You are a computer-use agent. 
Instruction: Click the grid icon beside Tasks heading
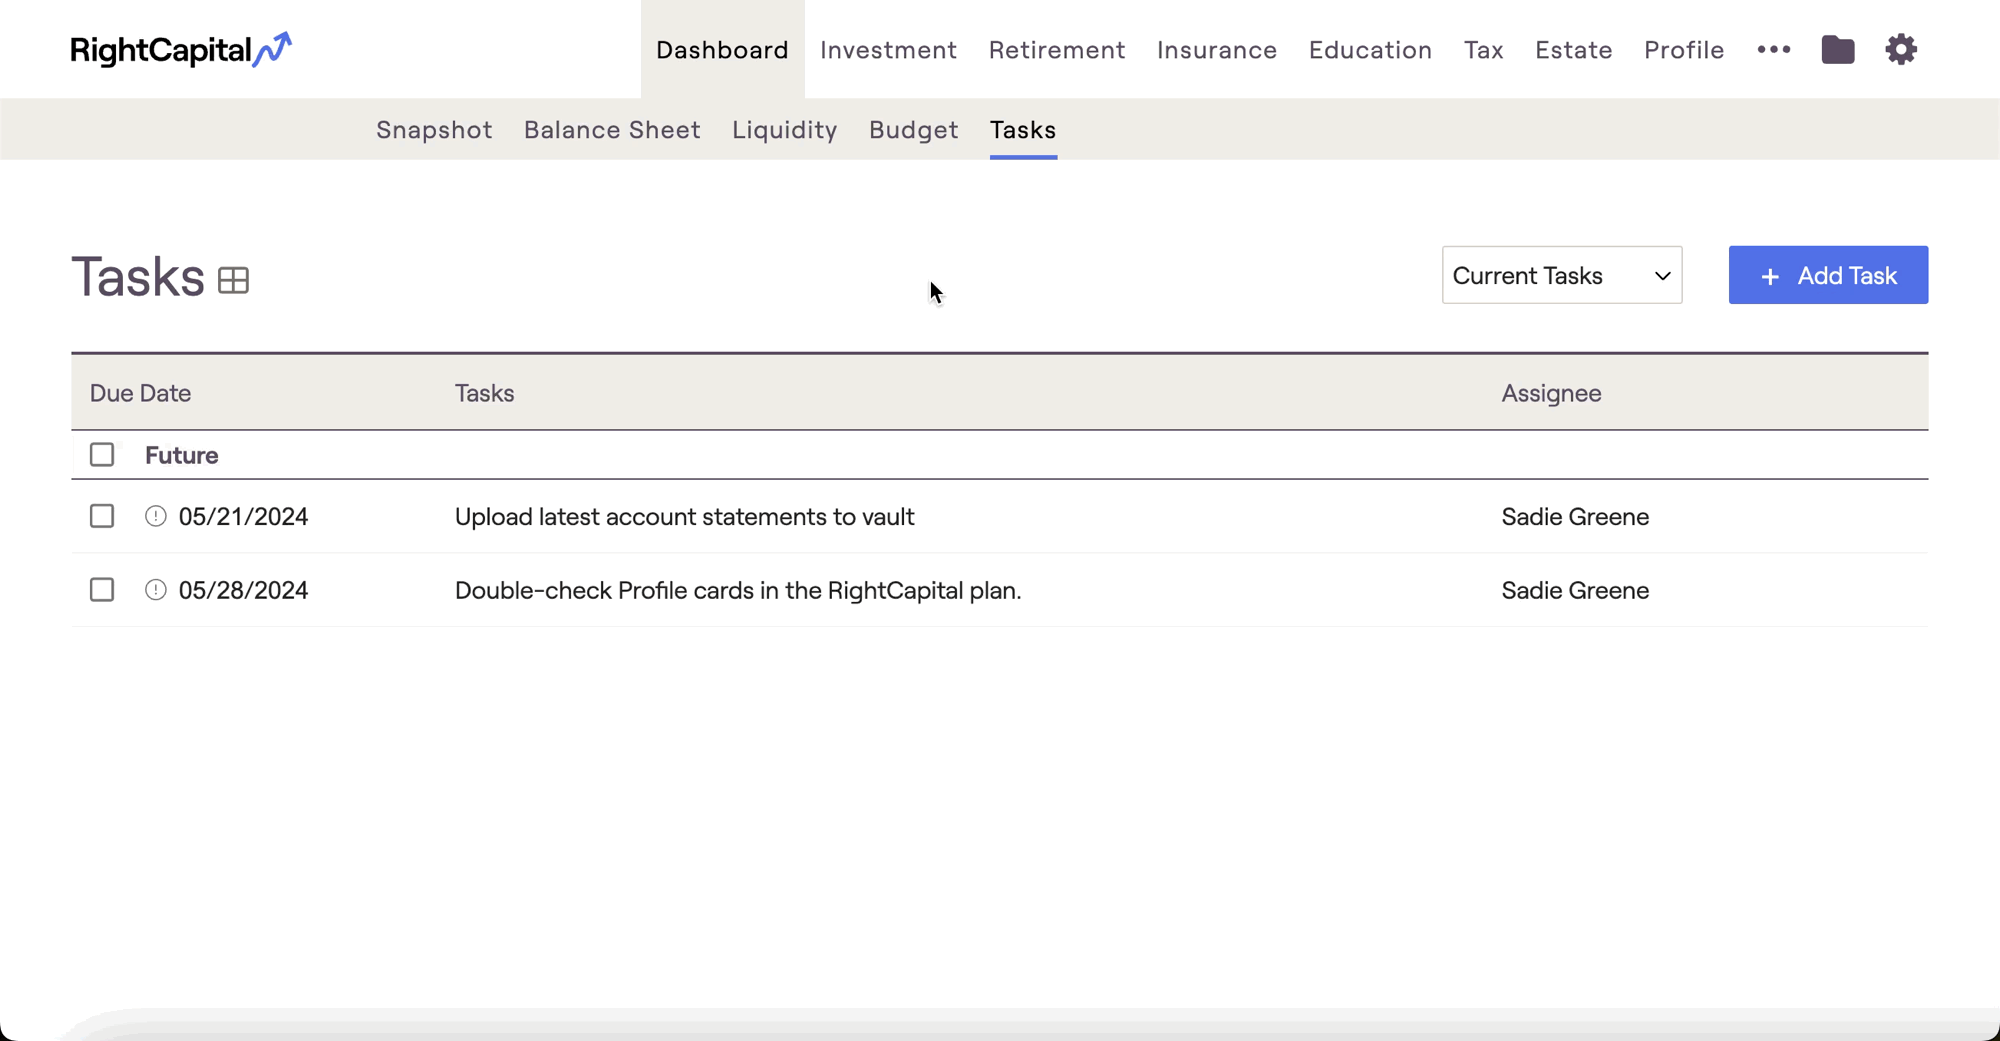point(233,281)
